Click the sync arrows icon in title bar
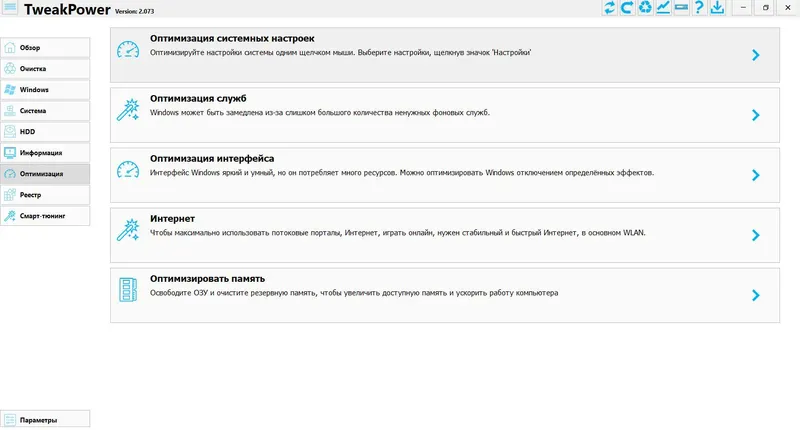800x430 pixels. click(610, 8)
